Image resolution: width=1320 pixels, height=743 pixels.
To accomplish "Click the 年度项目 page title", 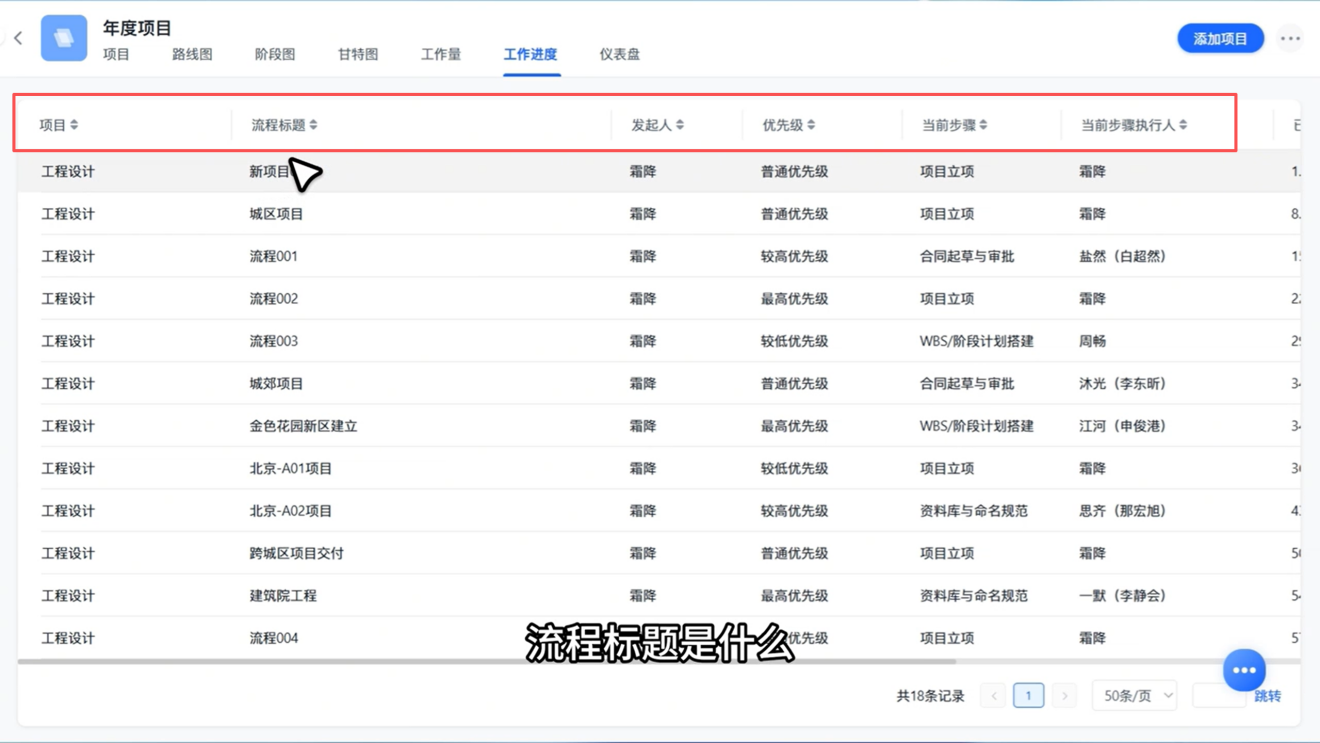I will click(x=137, y=28).
